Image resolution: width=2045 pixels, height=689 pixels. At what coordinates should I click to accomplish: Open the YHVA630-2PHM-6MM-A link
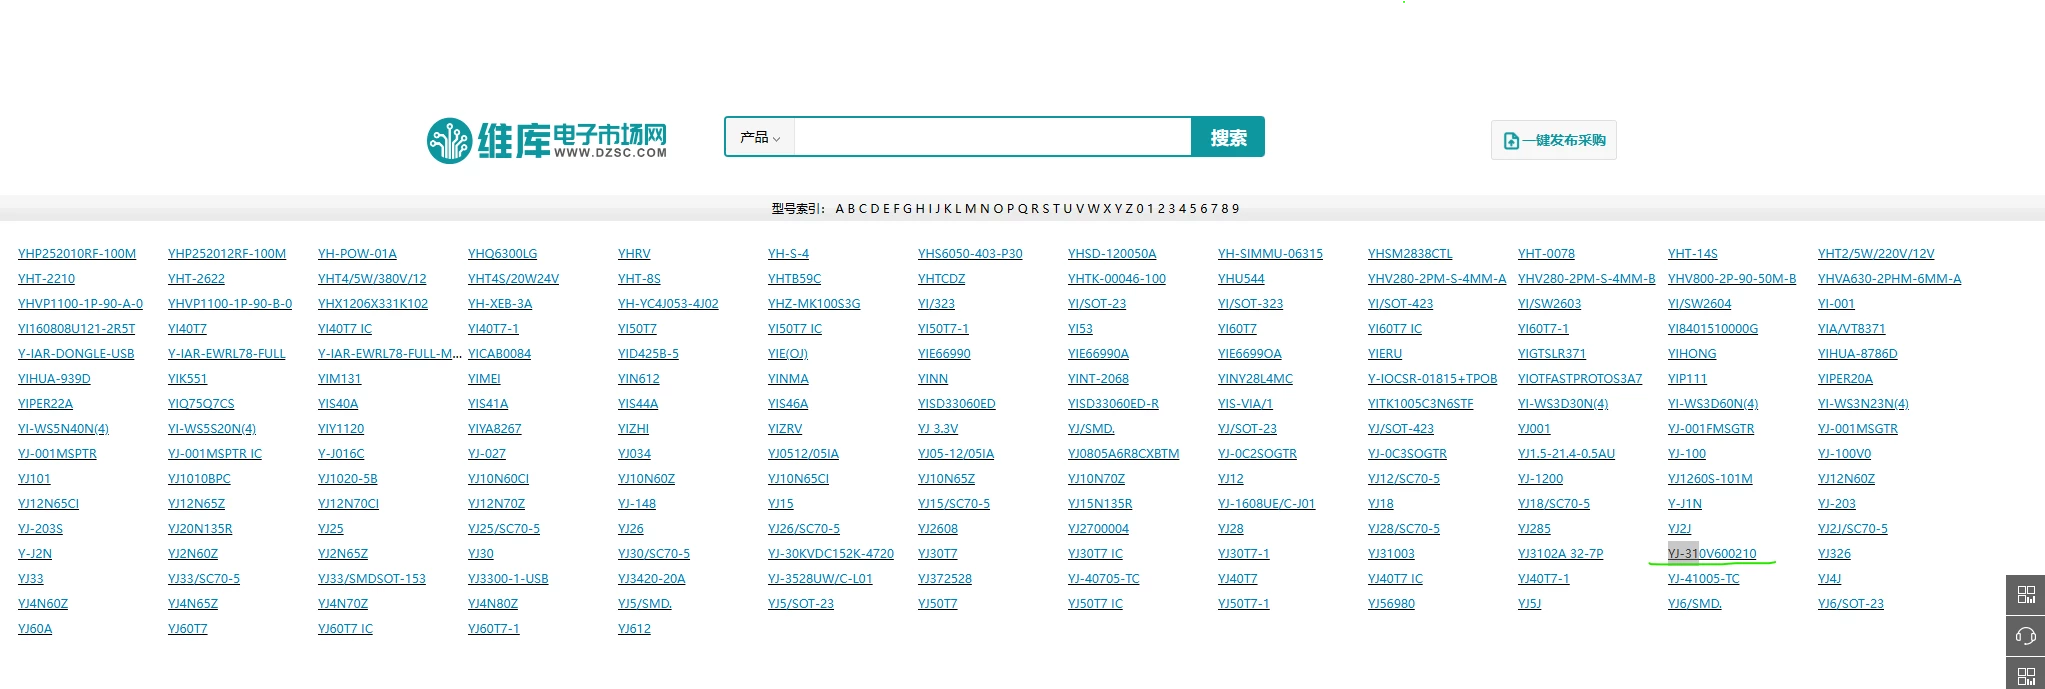(x=1890, y=279)
